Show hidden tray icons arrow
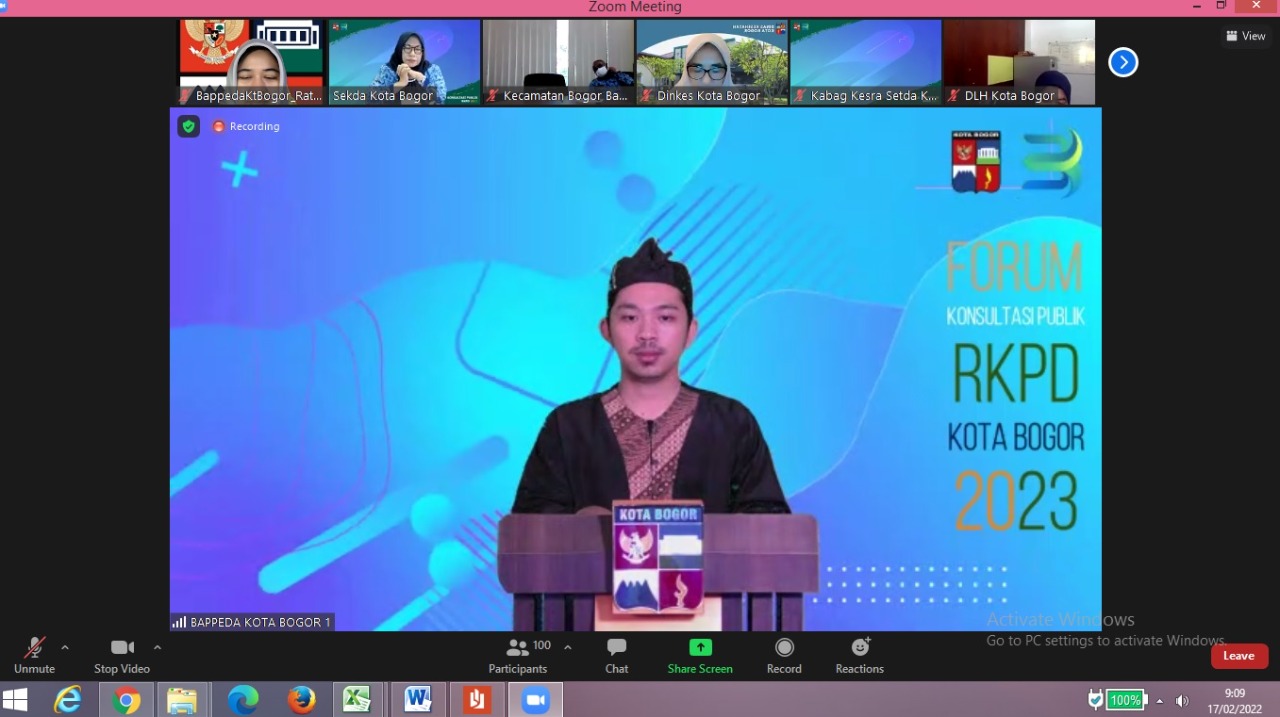This screenshot has width=1280, height=717. 1160,701
